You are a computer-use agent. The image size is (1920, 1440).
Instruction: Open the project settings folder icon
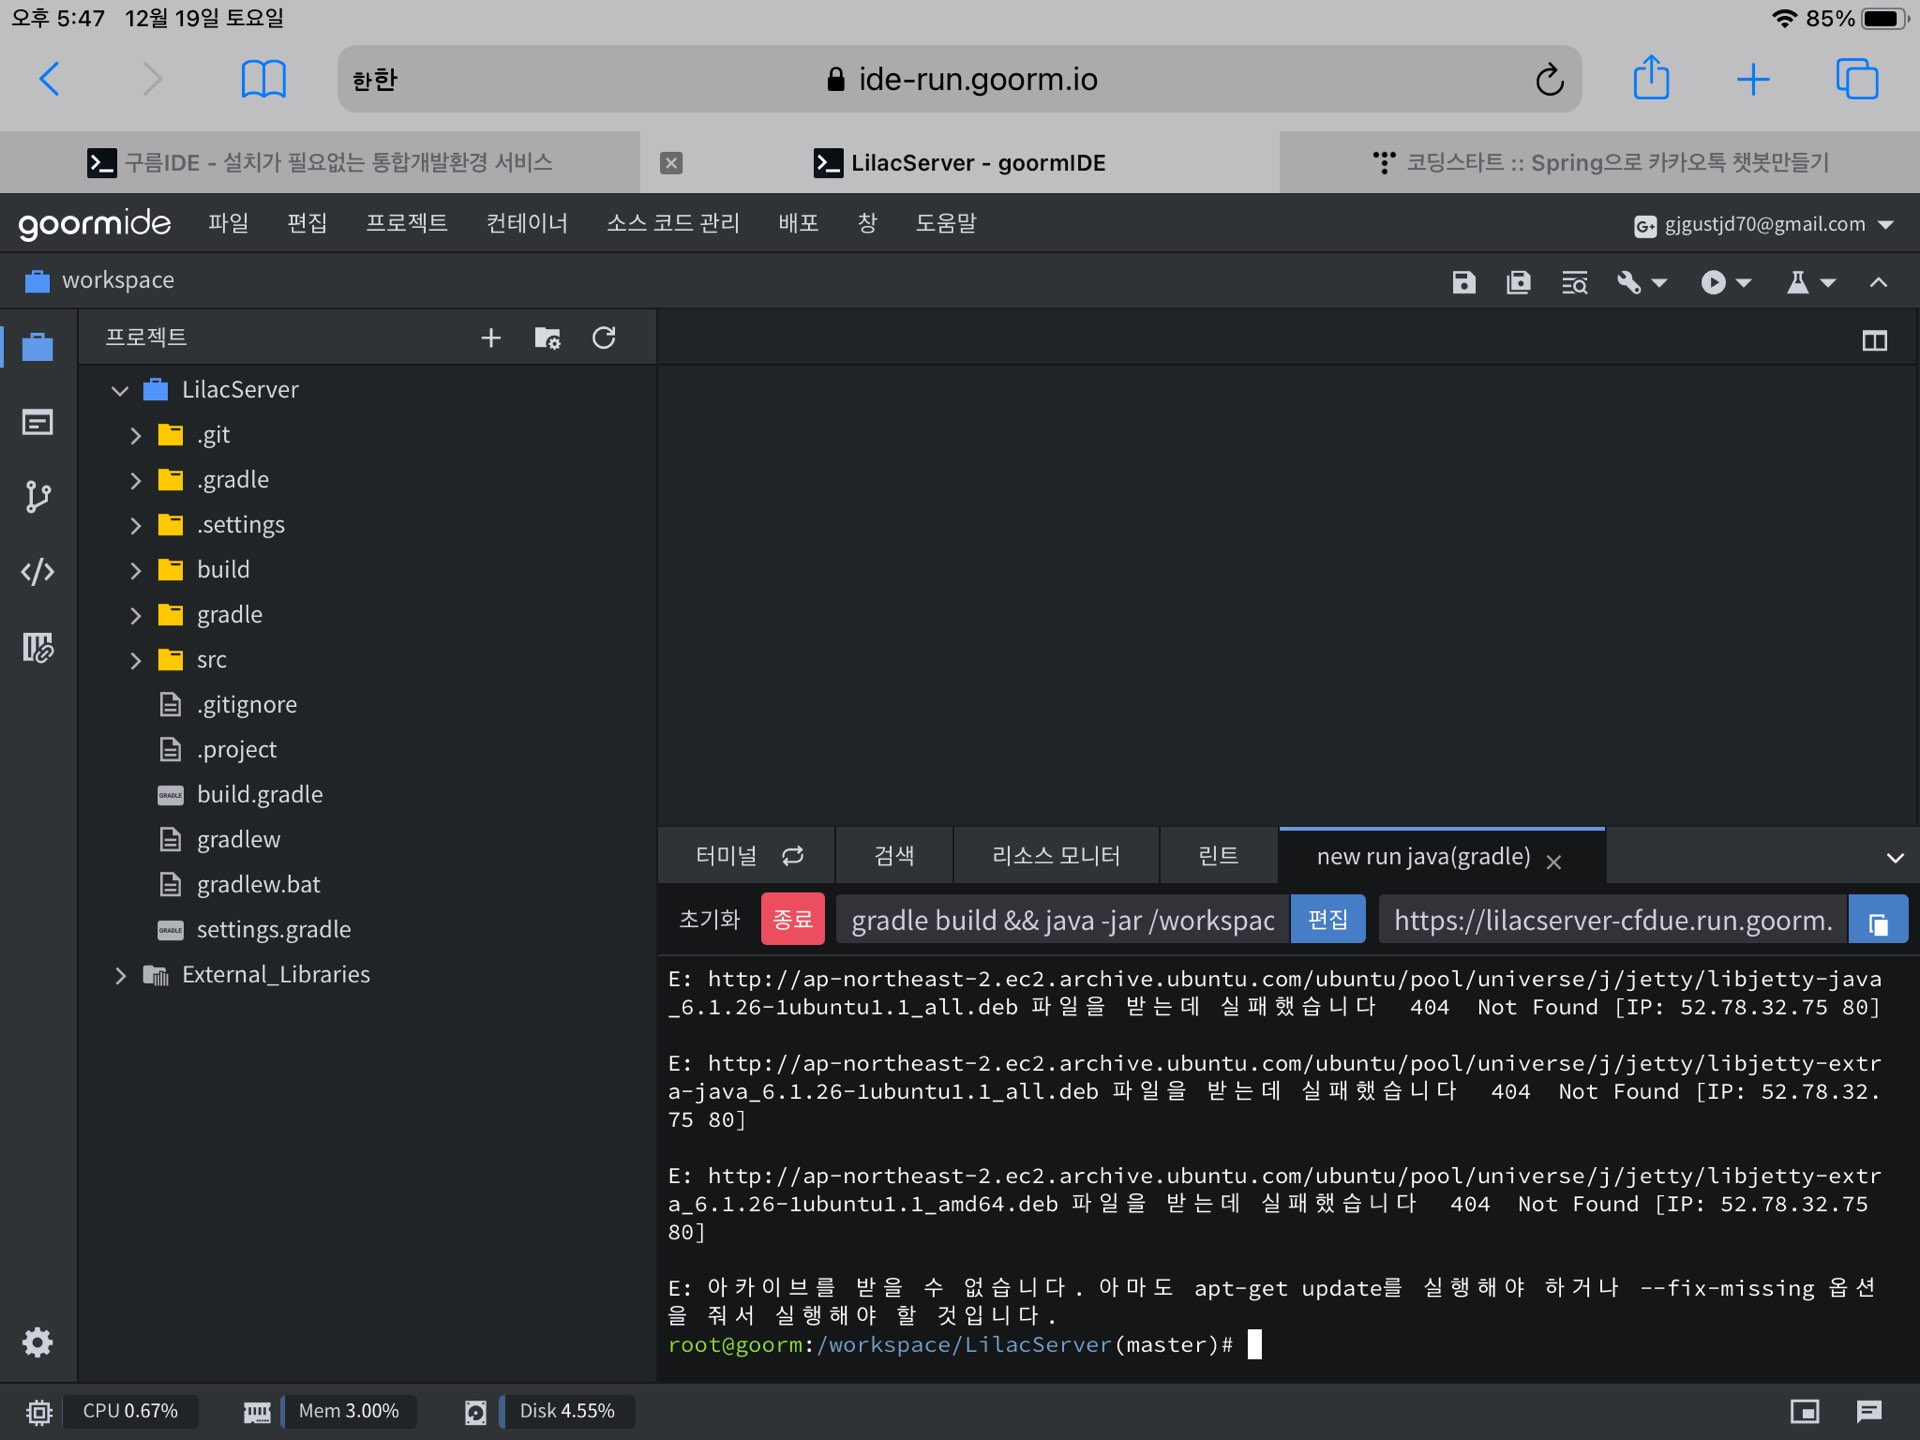coord(547,338)
